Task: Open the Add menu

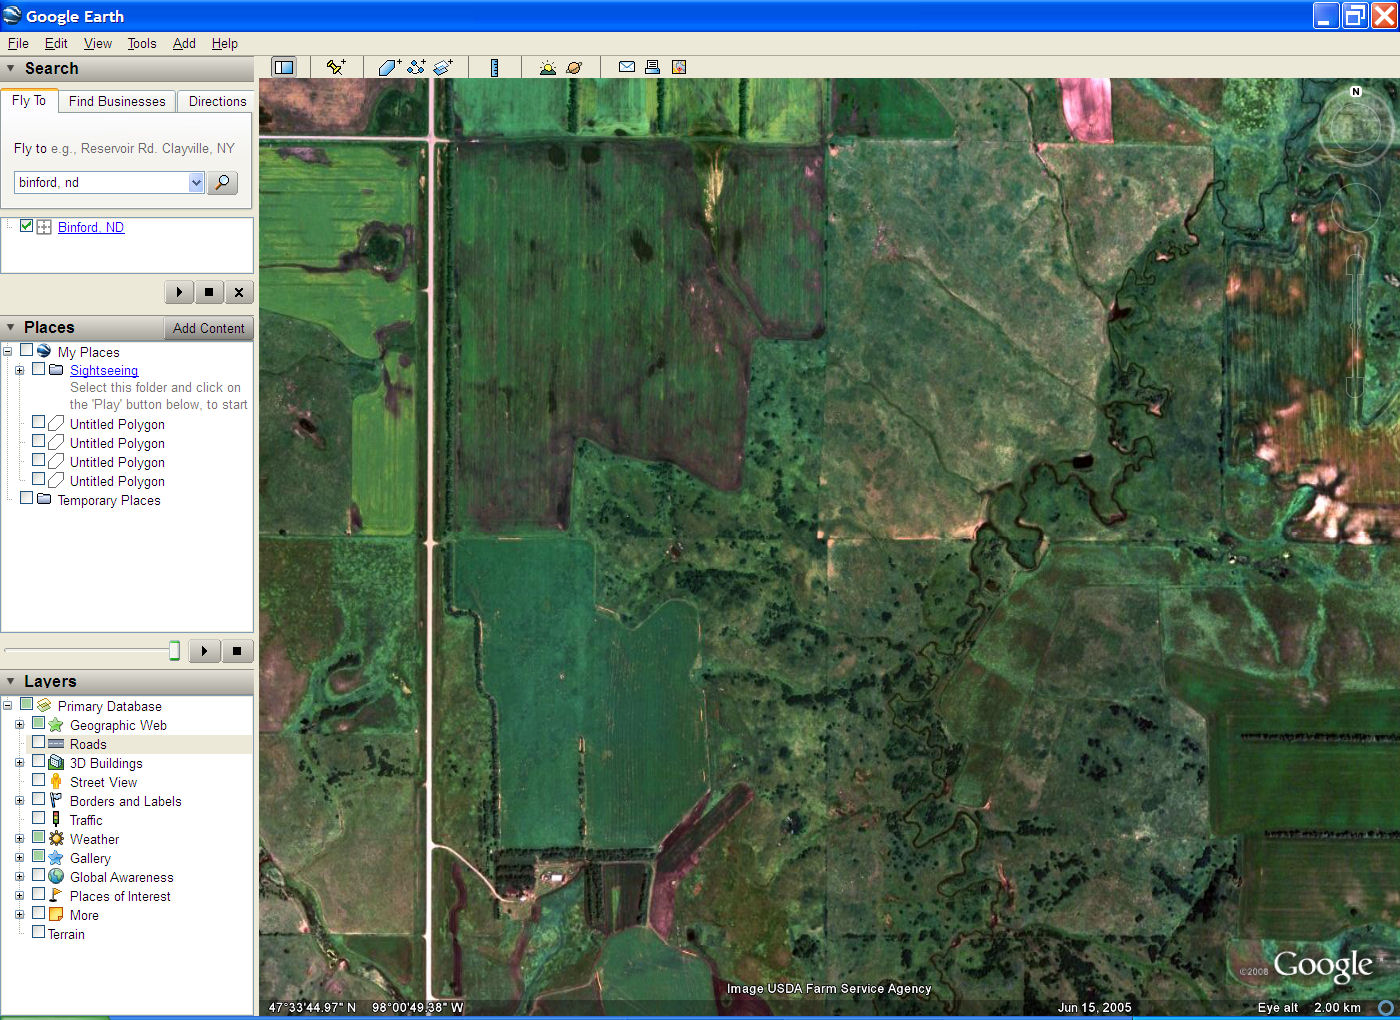Action: pyautogui.click(x=184, y=43)
